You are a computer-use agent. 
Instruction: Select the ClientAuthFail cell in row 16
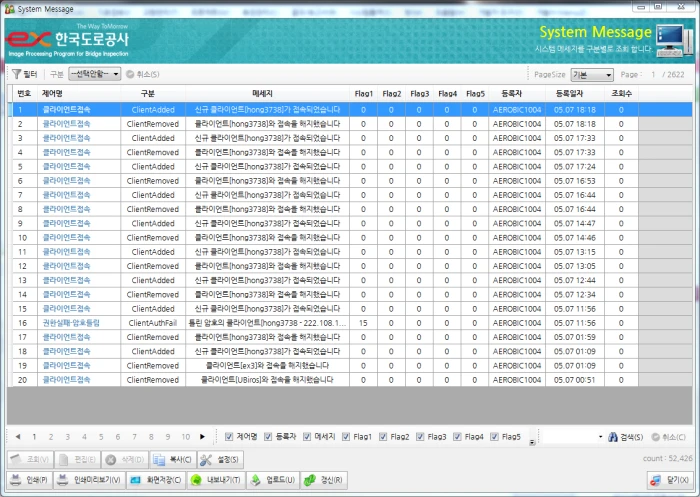pos(153,323)
